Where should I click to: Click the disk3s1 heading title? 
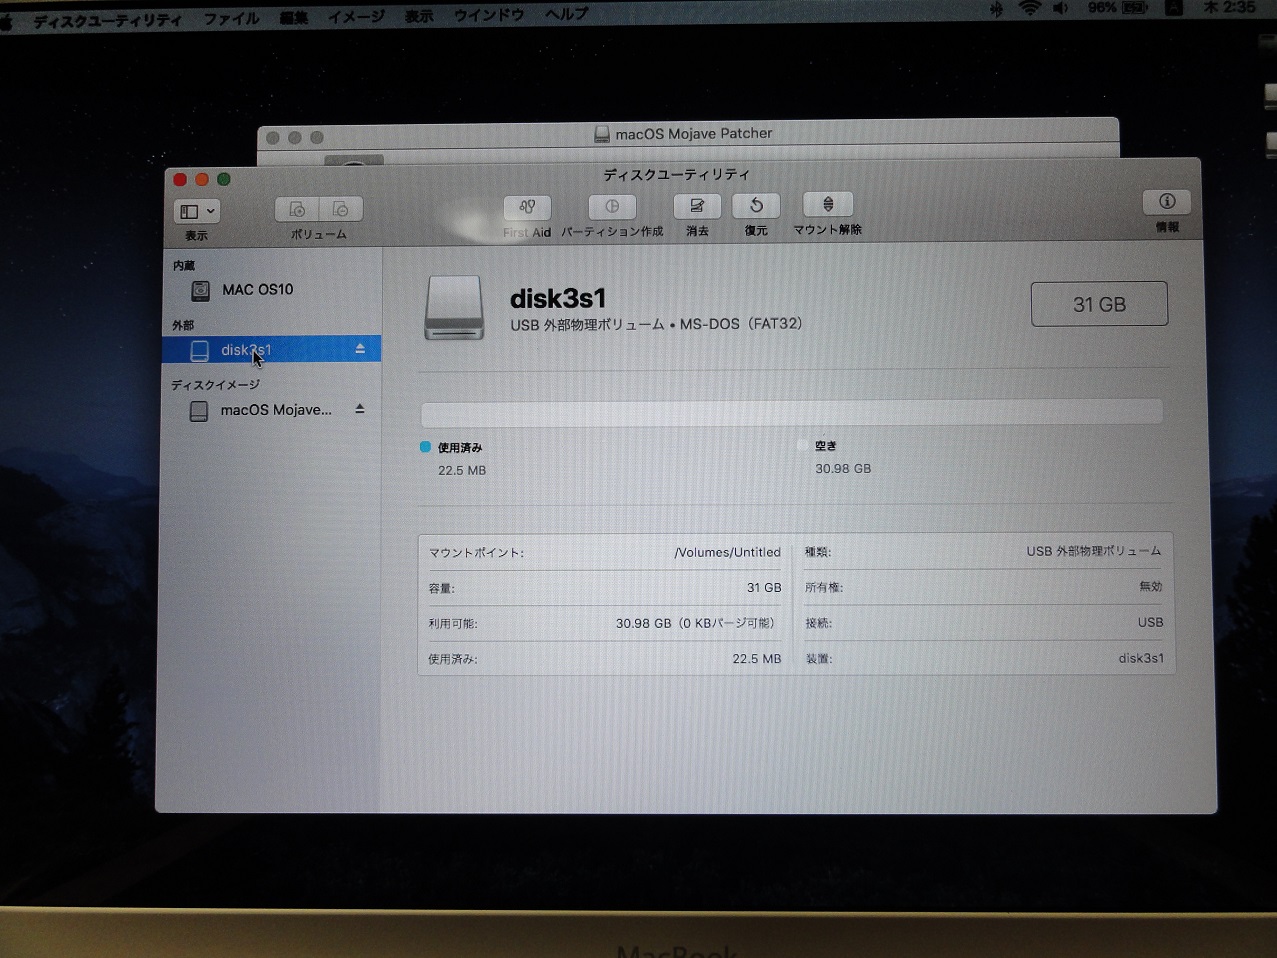click(x=558, y=298)
